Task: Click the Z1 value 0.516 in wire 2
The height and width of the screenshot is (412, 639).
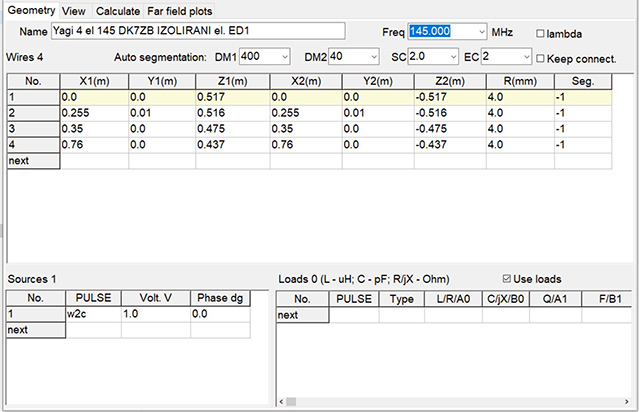Action: tap(233, 113)
